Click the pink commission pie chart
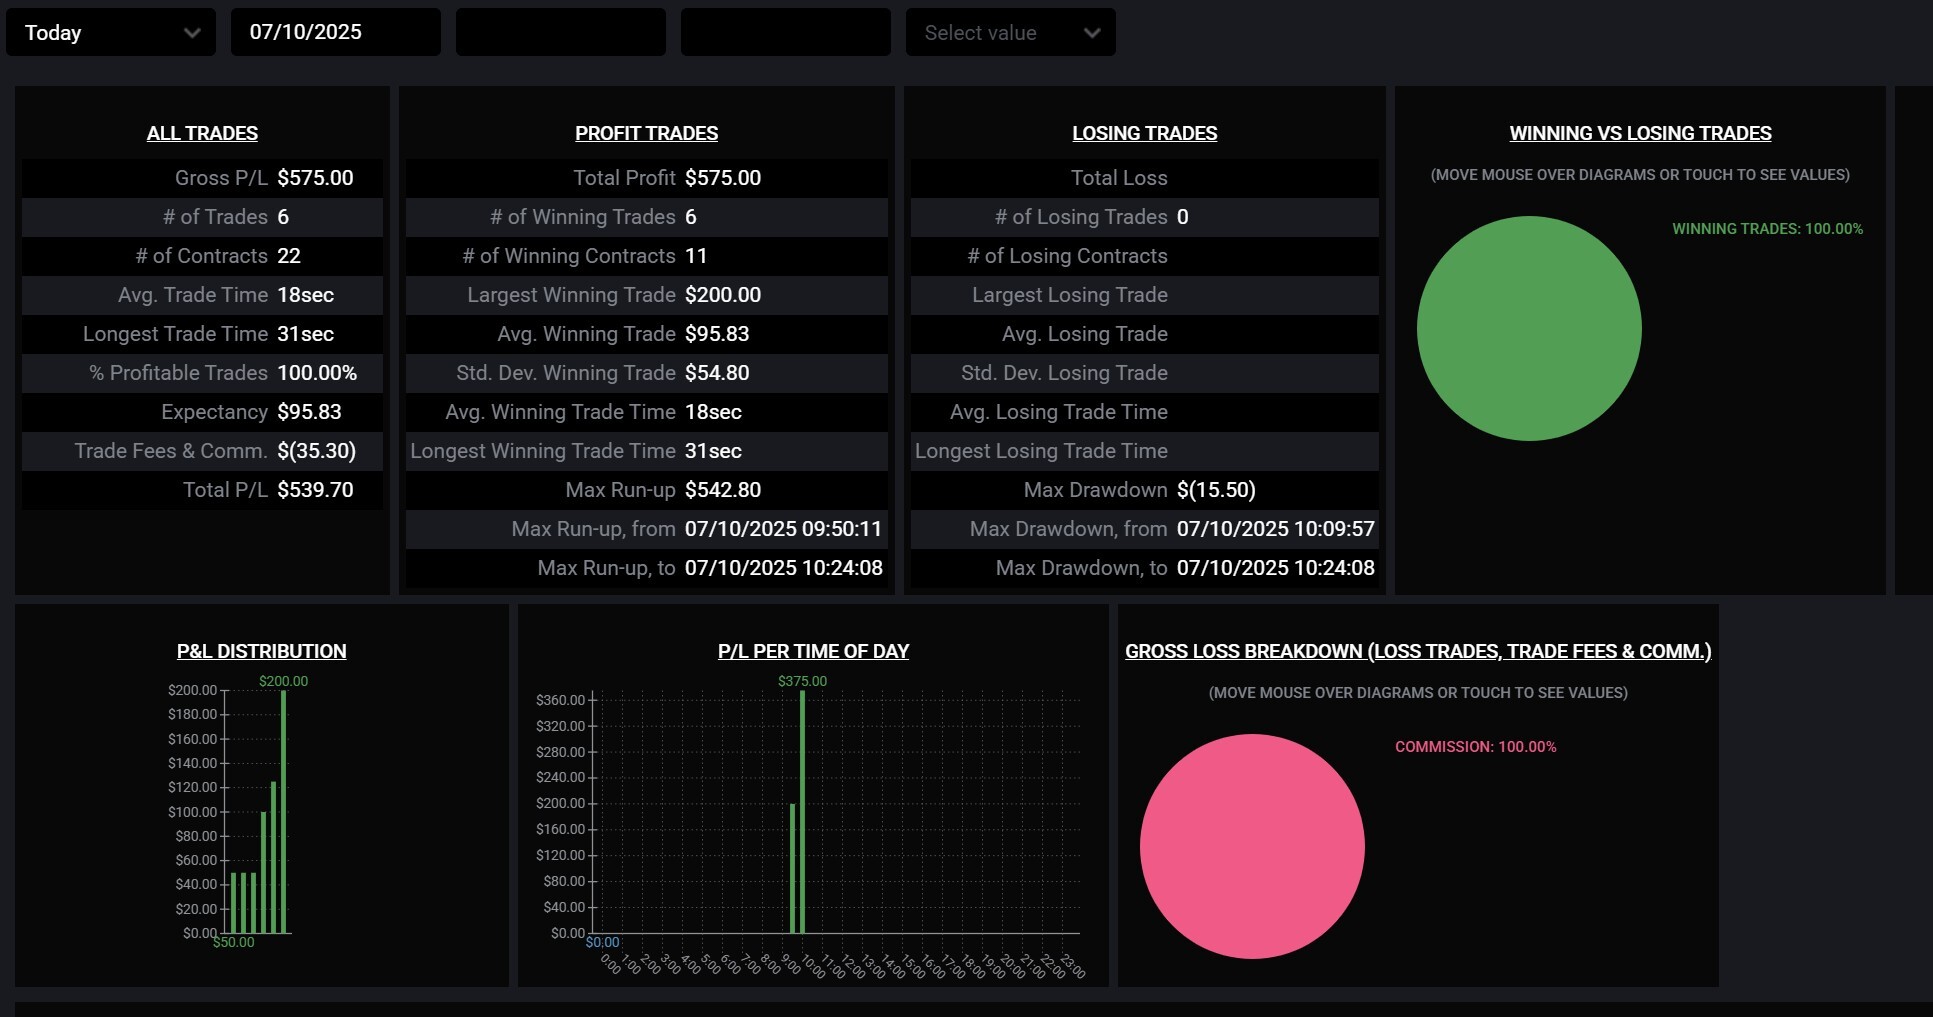The height and width of the screenshot is (1017, 1933). click(1252, 846)
